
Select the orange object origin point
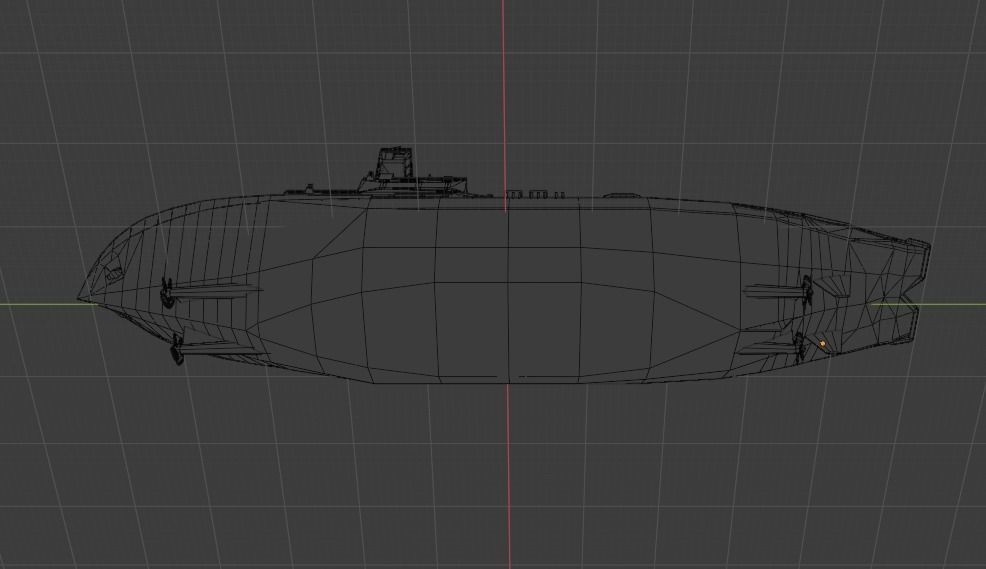click(x=823, y=344)
